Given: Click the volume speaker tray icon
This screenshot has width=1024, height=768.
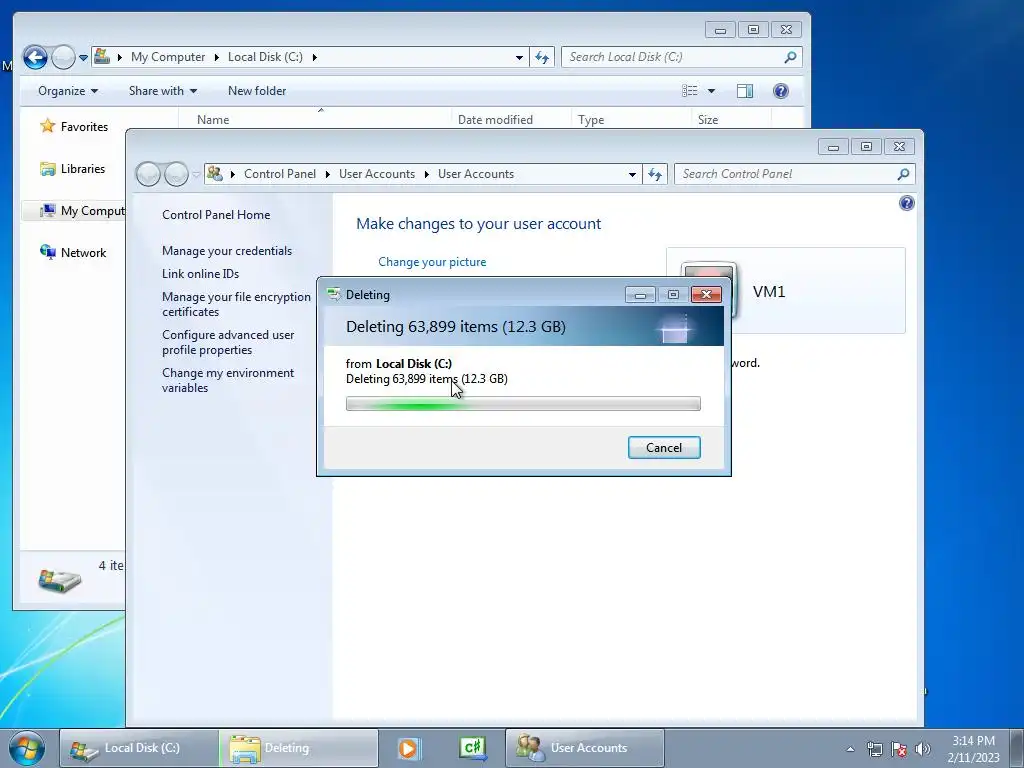Looking at the screenshot, I should tap(922, 749).
